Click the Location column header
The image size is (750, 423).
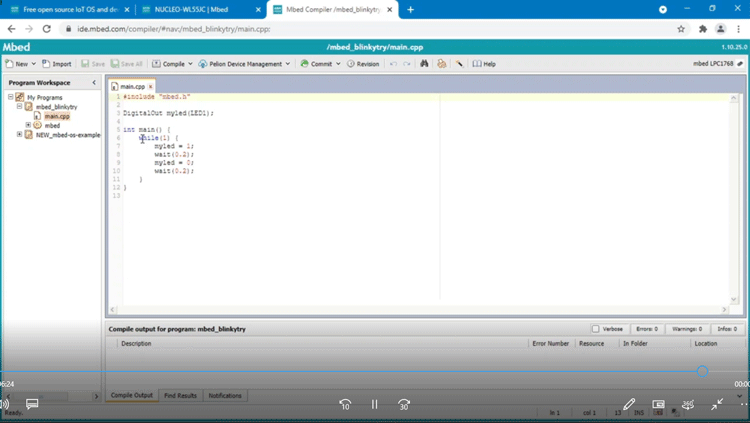pos(706,344)
